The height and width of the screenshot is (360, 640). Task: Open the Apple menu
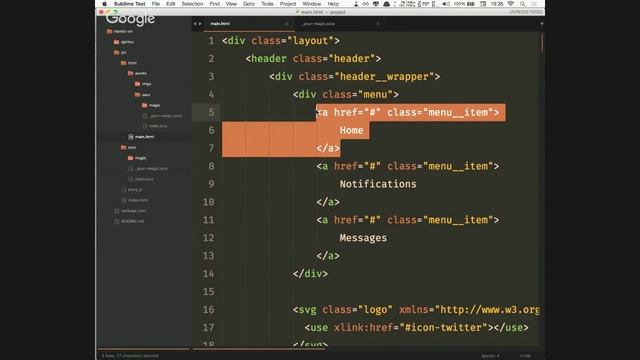[104, 4]
